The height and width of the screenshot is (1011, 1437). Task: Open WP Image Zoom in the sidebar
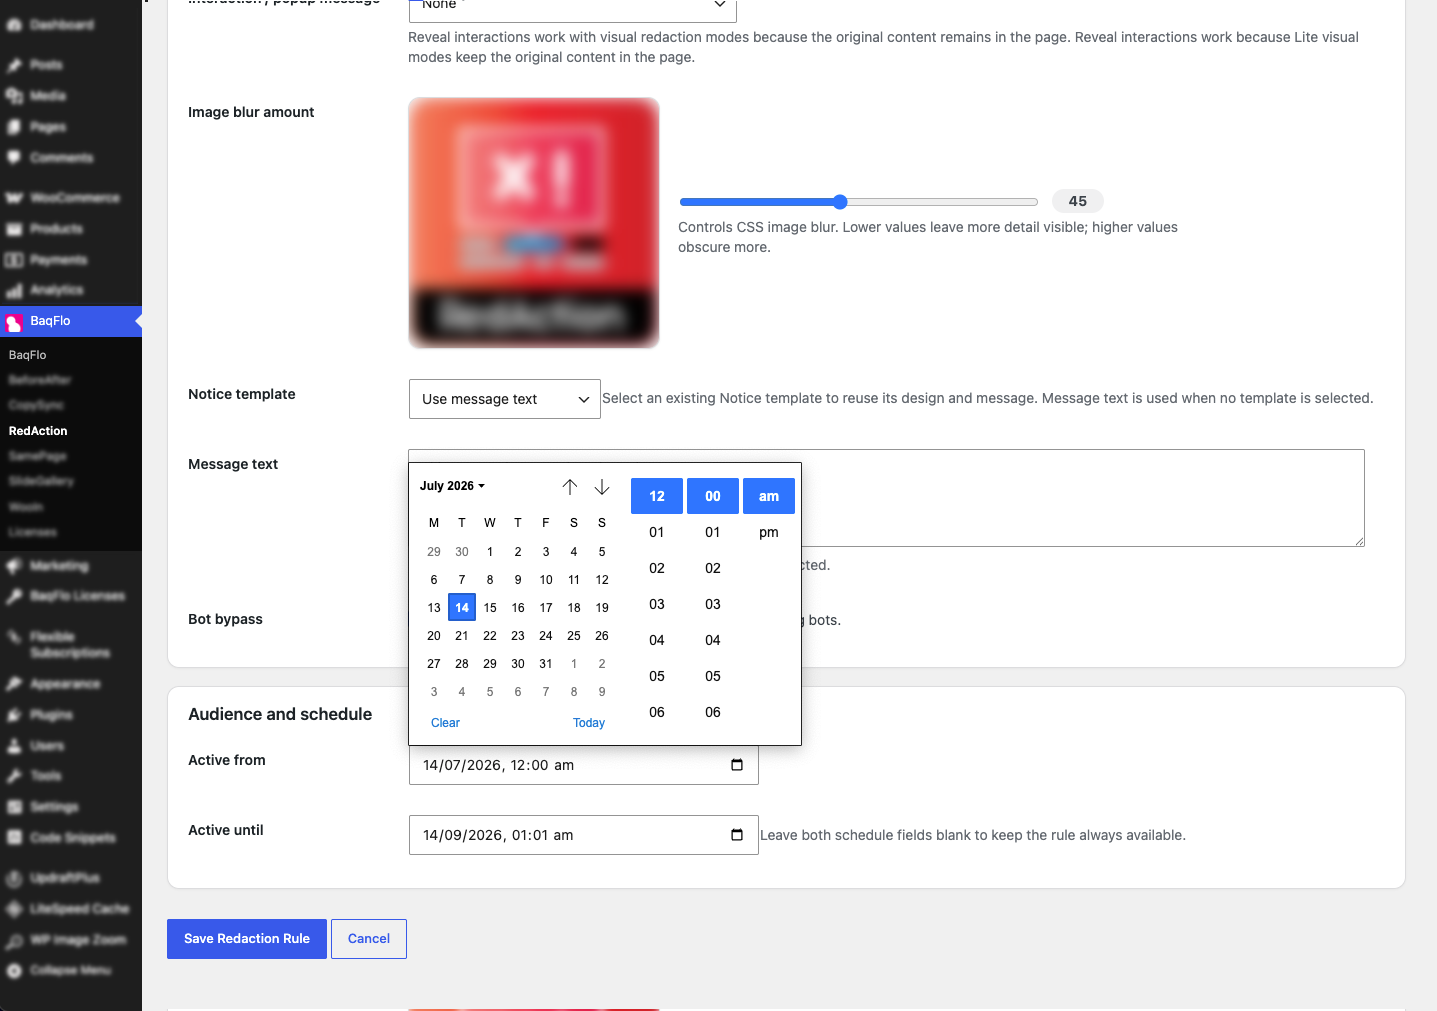click(x=77, y=940)
